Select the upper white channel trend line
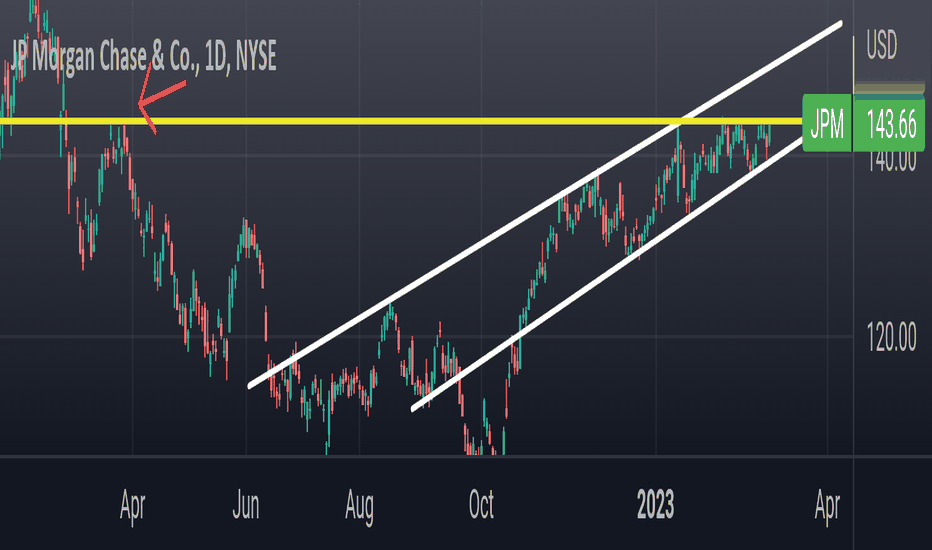Viewport: 932px width, 550px height. pyautogui.click(x=544, y=205)
